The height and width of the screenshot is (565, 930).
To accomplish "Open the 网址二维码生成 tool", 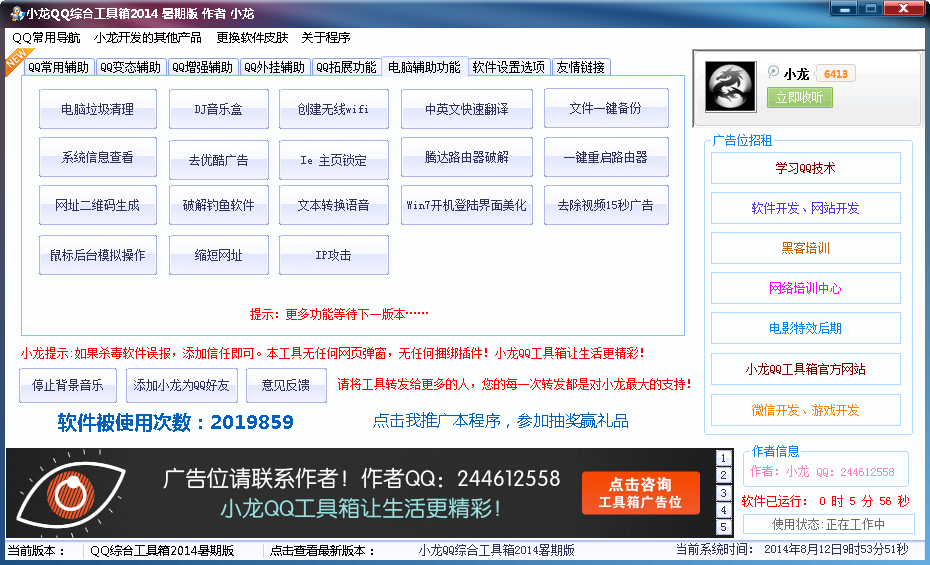I will (x=97, y=205).
